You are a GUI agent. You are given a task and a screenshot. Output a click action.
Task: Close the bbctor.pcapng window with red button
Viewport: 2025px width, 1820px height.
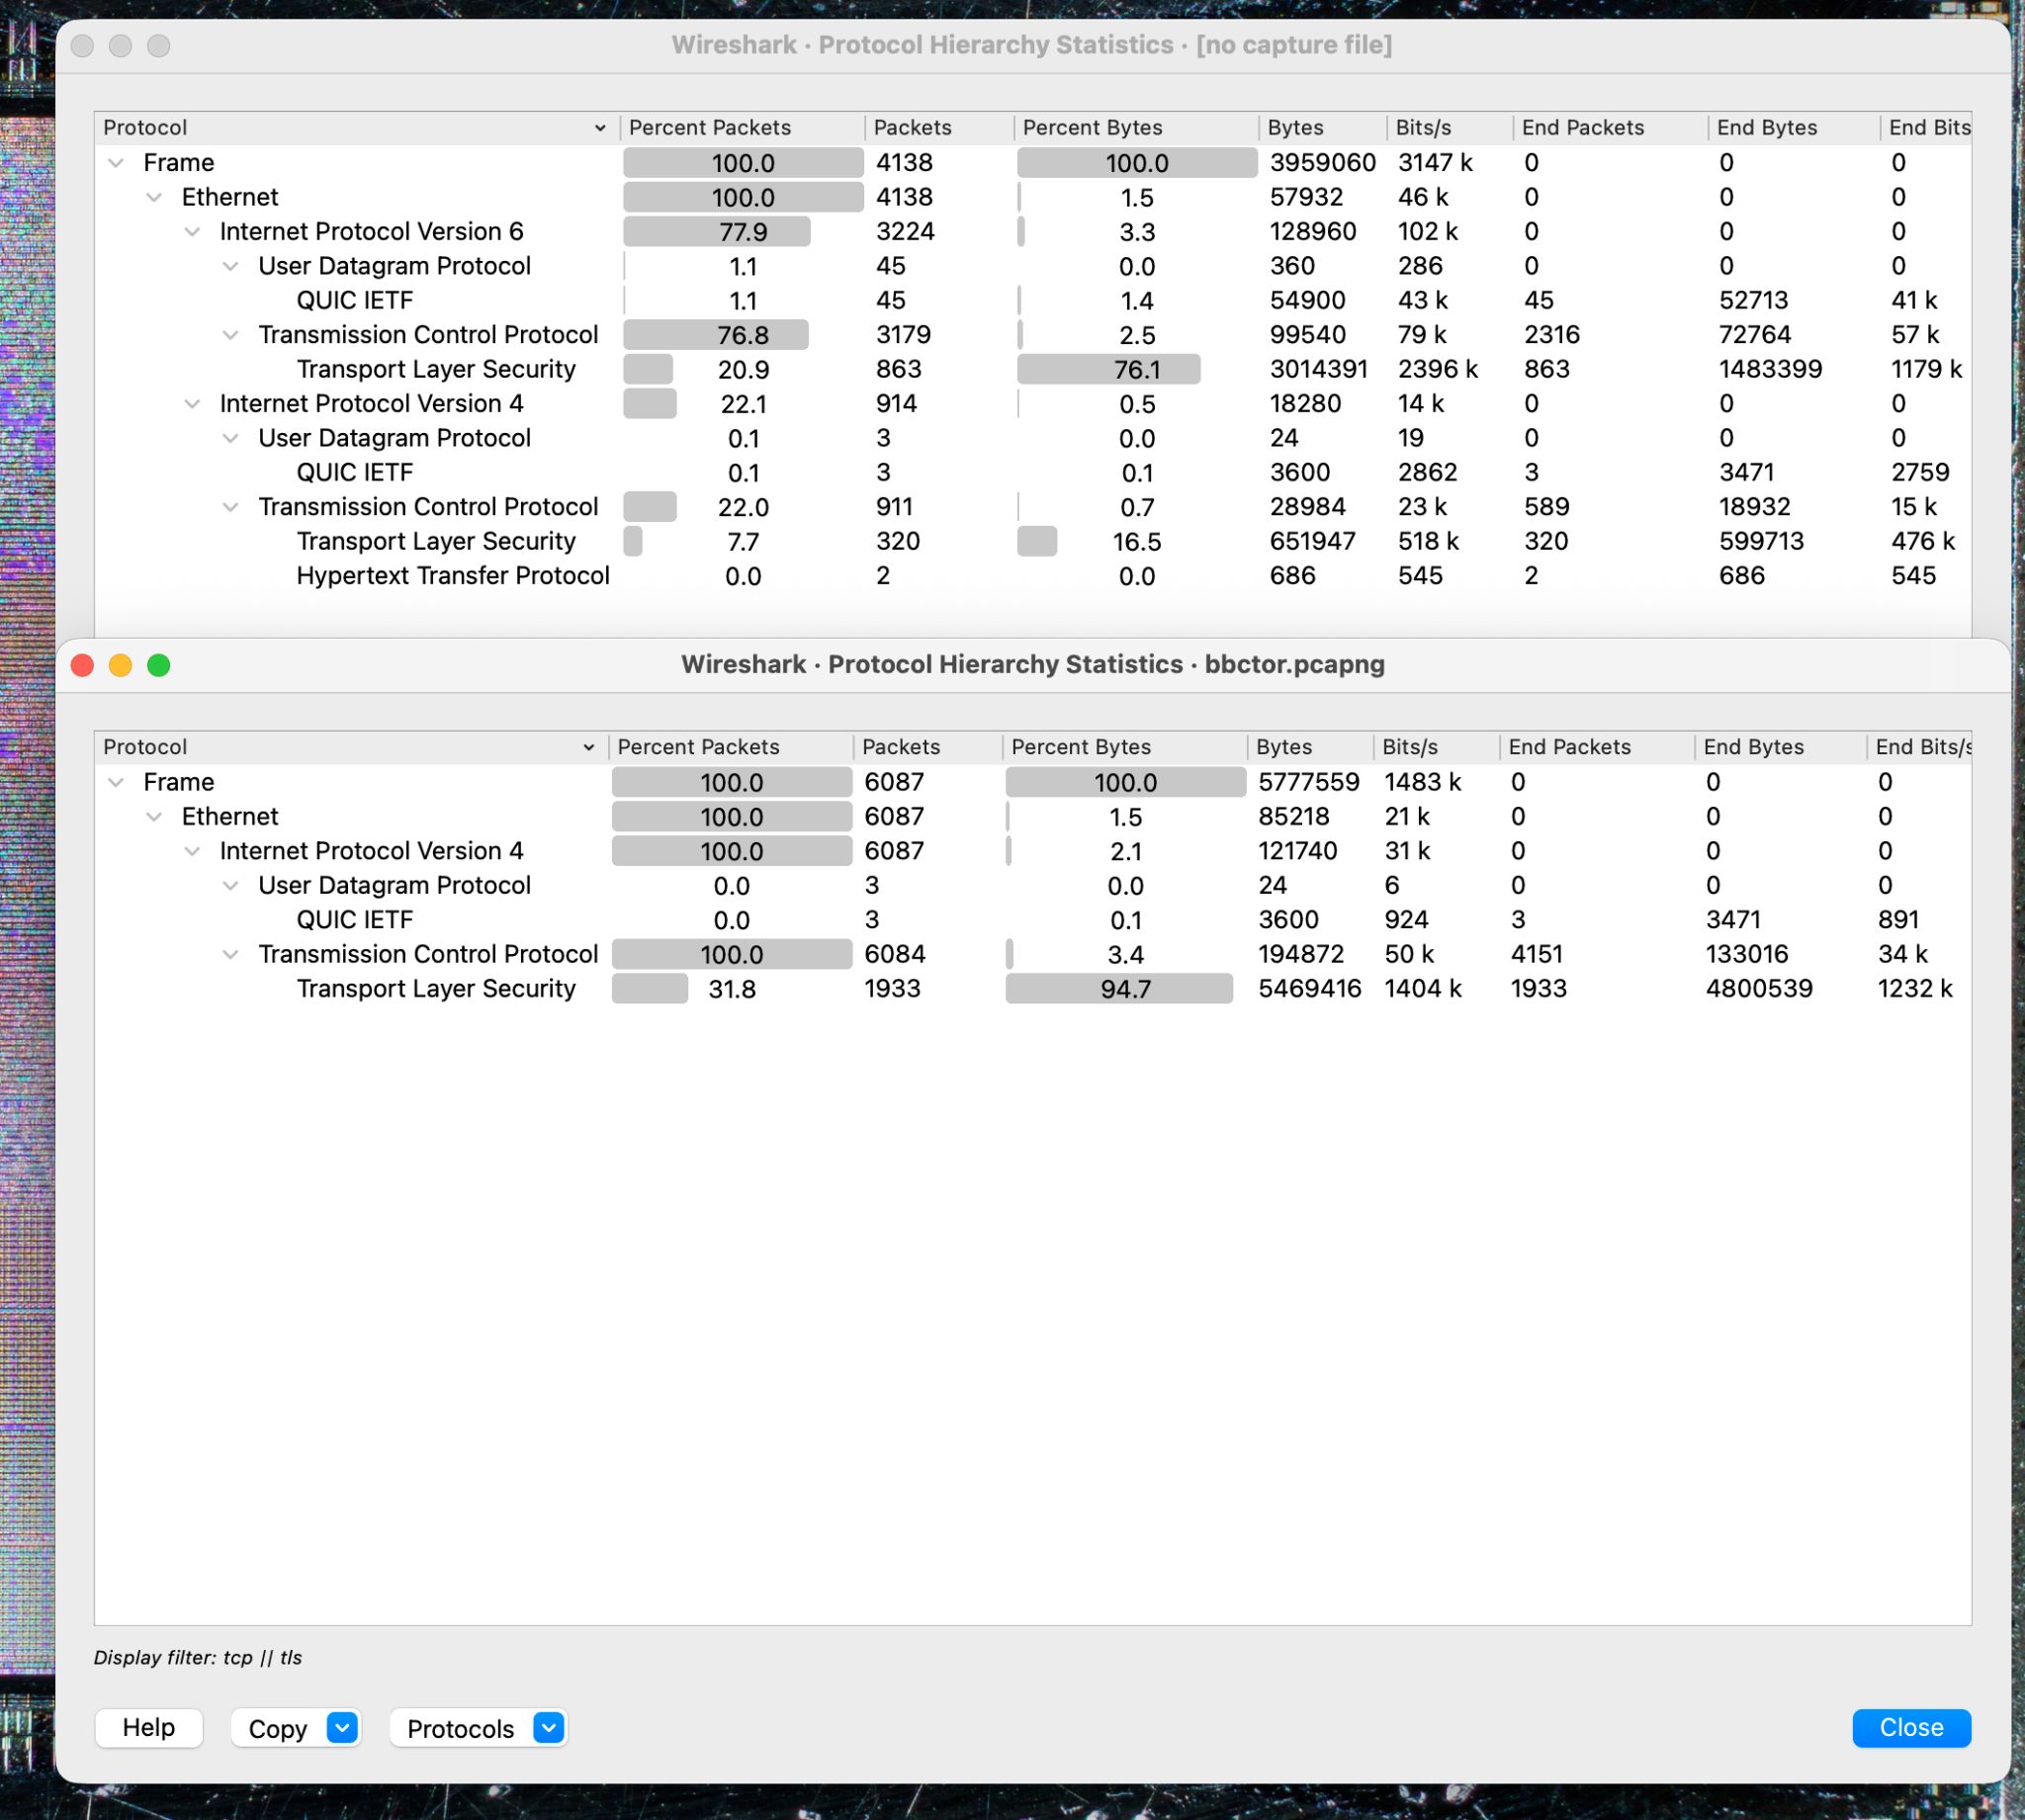82,665
